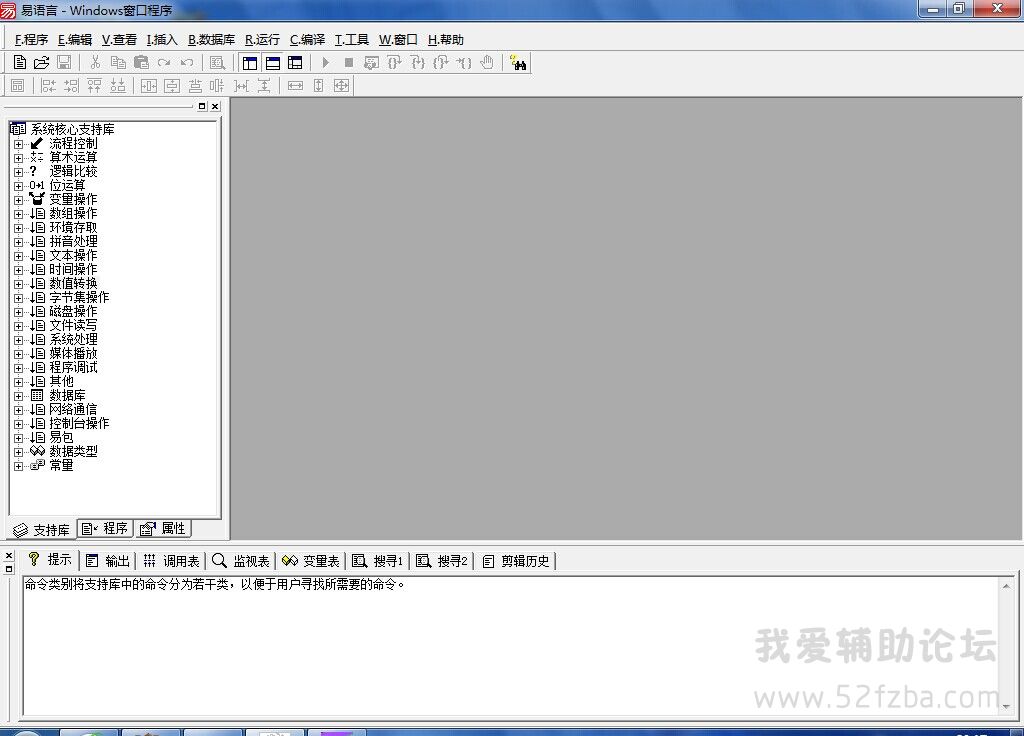Click the stop square icon
This screenshot has height=736, width=1024.
point(349,63)
